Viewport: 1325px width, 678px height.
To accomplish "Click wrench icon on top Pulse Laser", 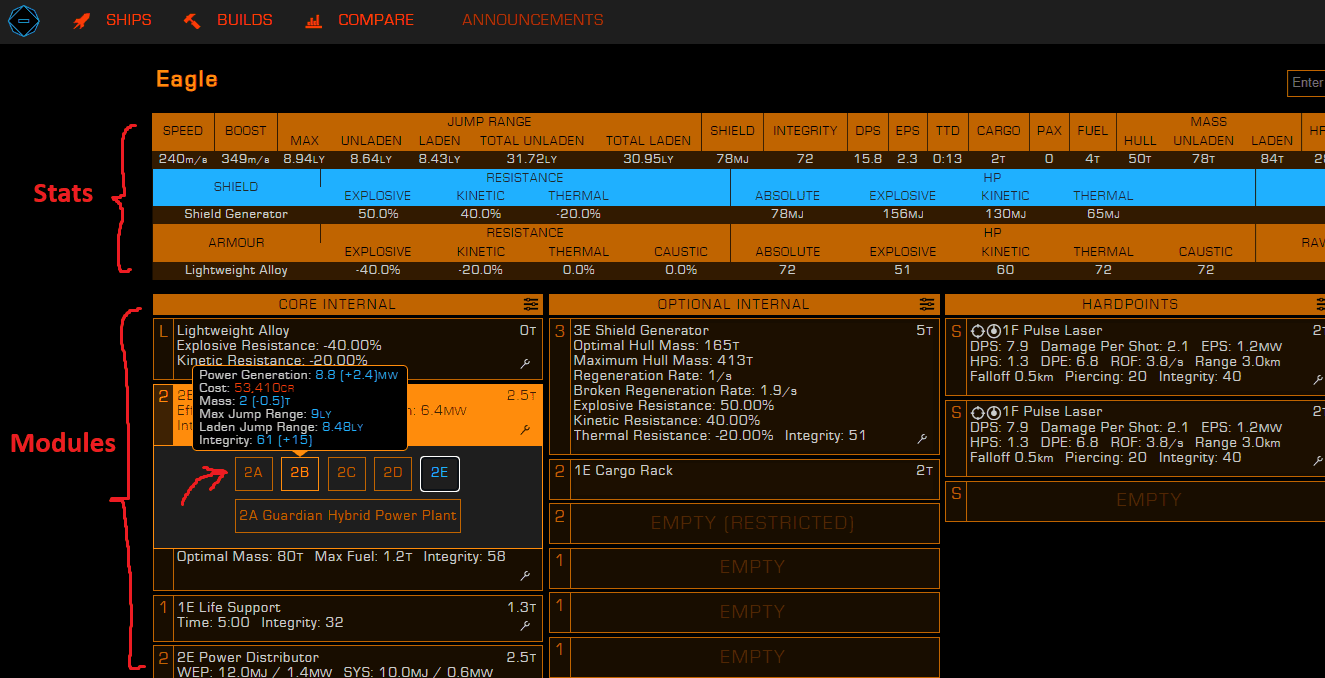I will pyautogui.click(x=1317, y=380).
